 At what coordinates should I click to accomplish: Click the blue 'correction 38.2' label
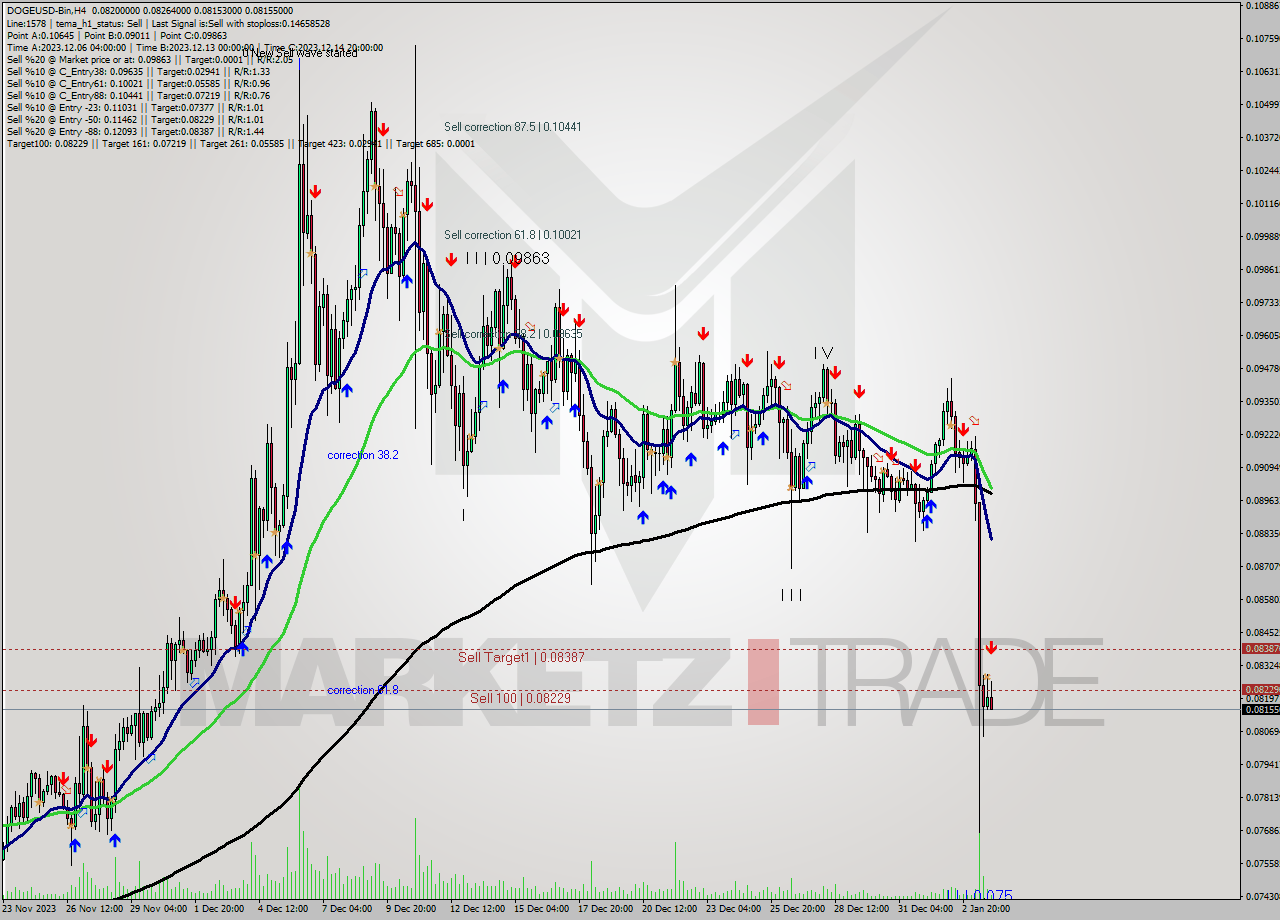point(363,455)
